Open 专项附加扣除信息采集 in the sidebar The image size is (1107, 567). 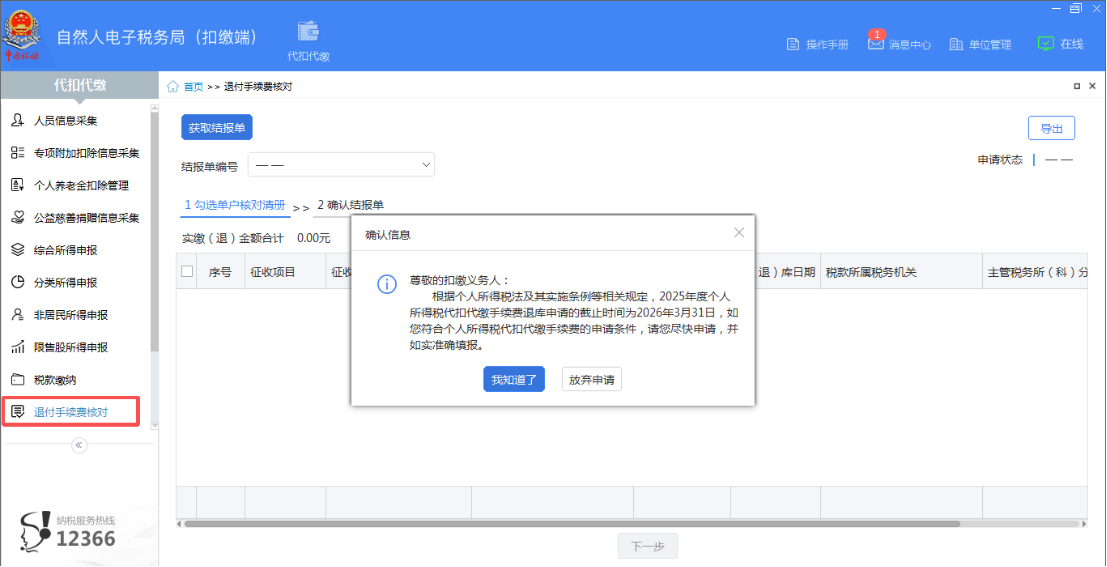click(76, 153)
